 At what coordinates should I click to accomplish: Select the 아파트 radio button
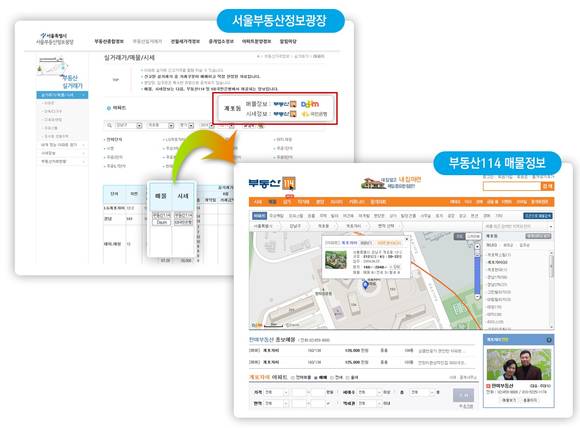(x=109, y=108)
